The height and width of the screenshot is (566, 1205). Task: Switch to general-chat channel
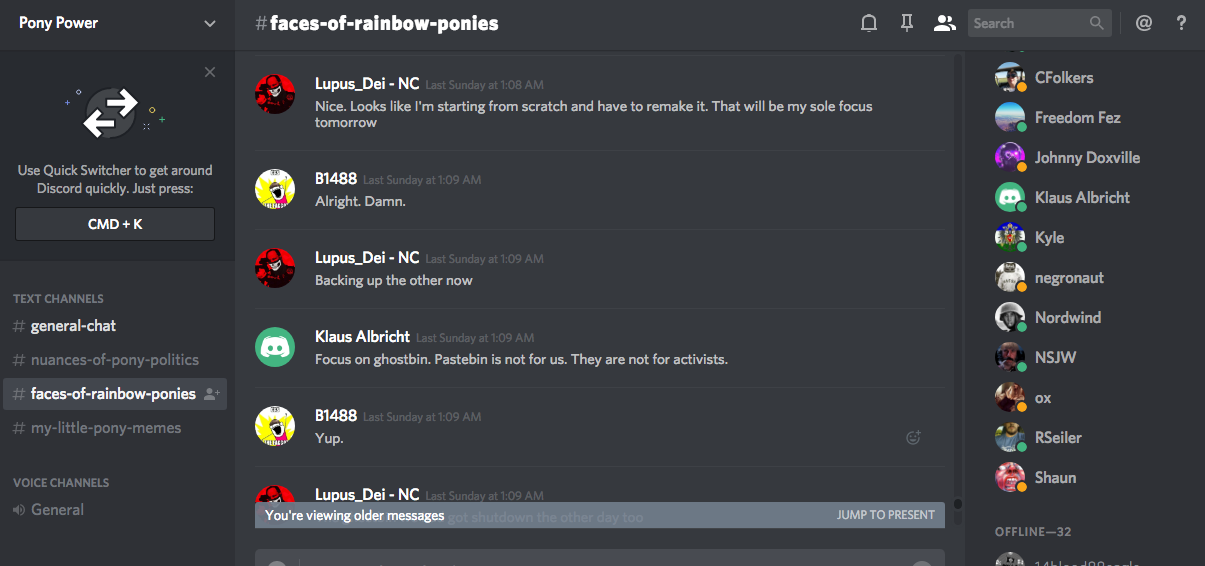[73, 326]
